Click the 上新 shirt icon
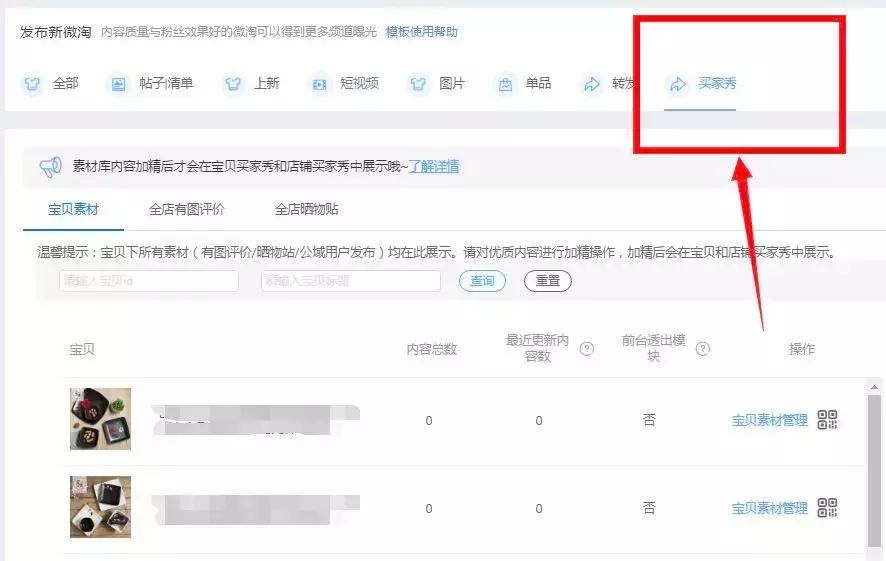Viewport: 886px width, 561px height. click(x=233, y=84)
